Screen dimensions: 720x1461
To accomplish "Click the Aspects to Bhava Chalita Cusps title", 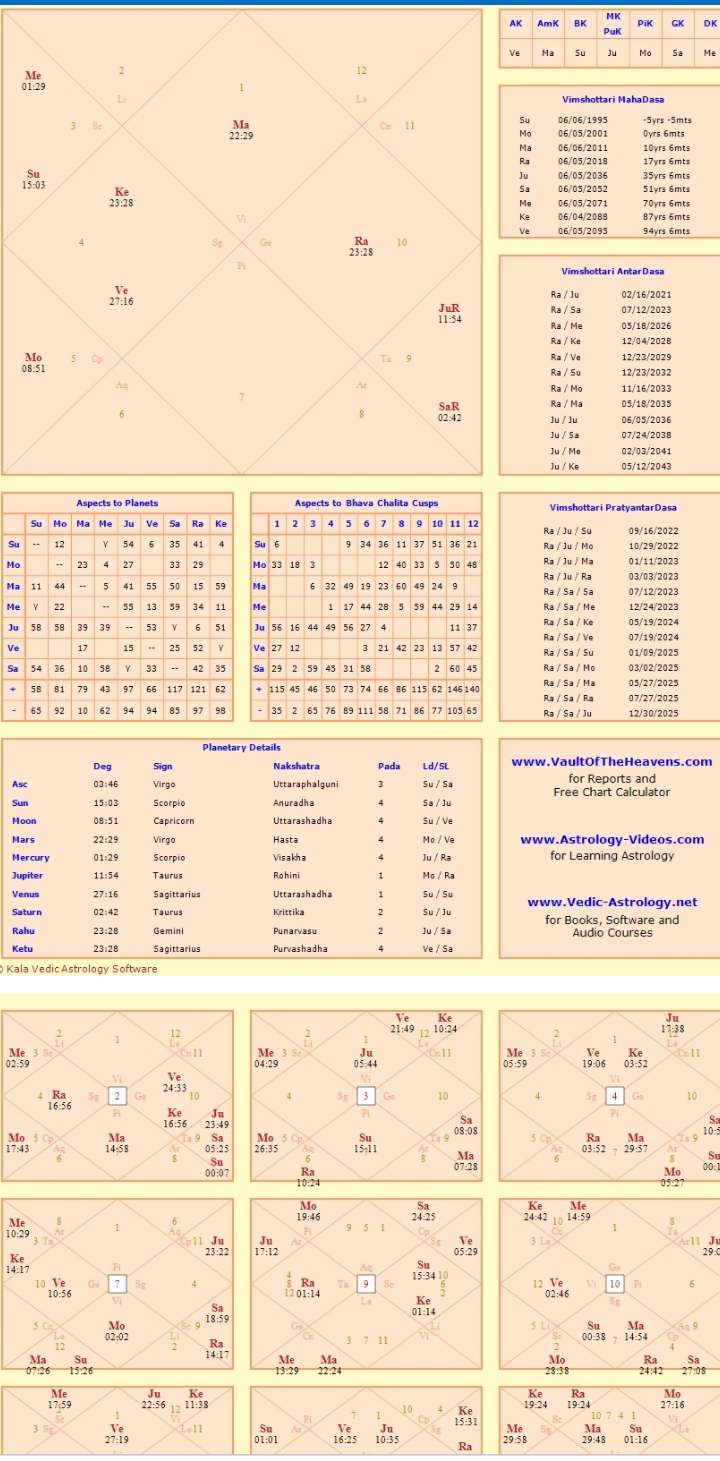I will click(x=365, y=503).
